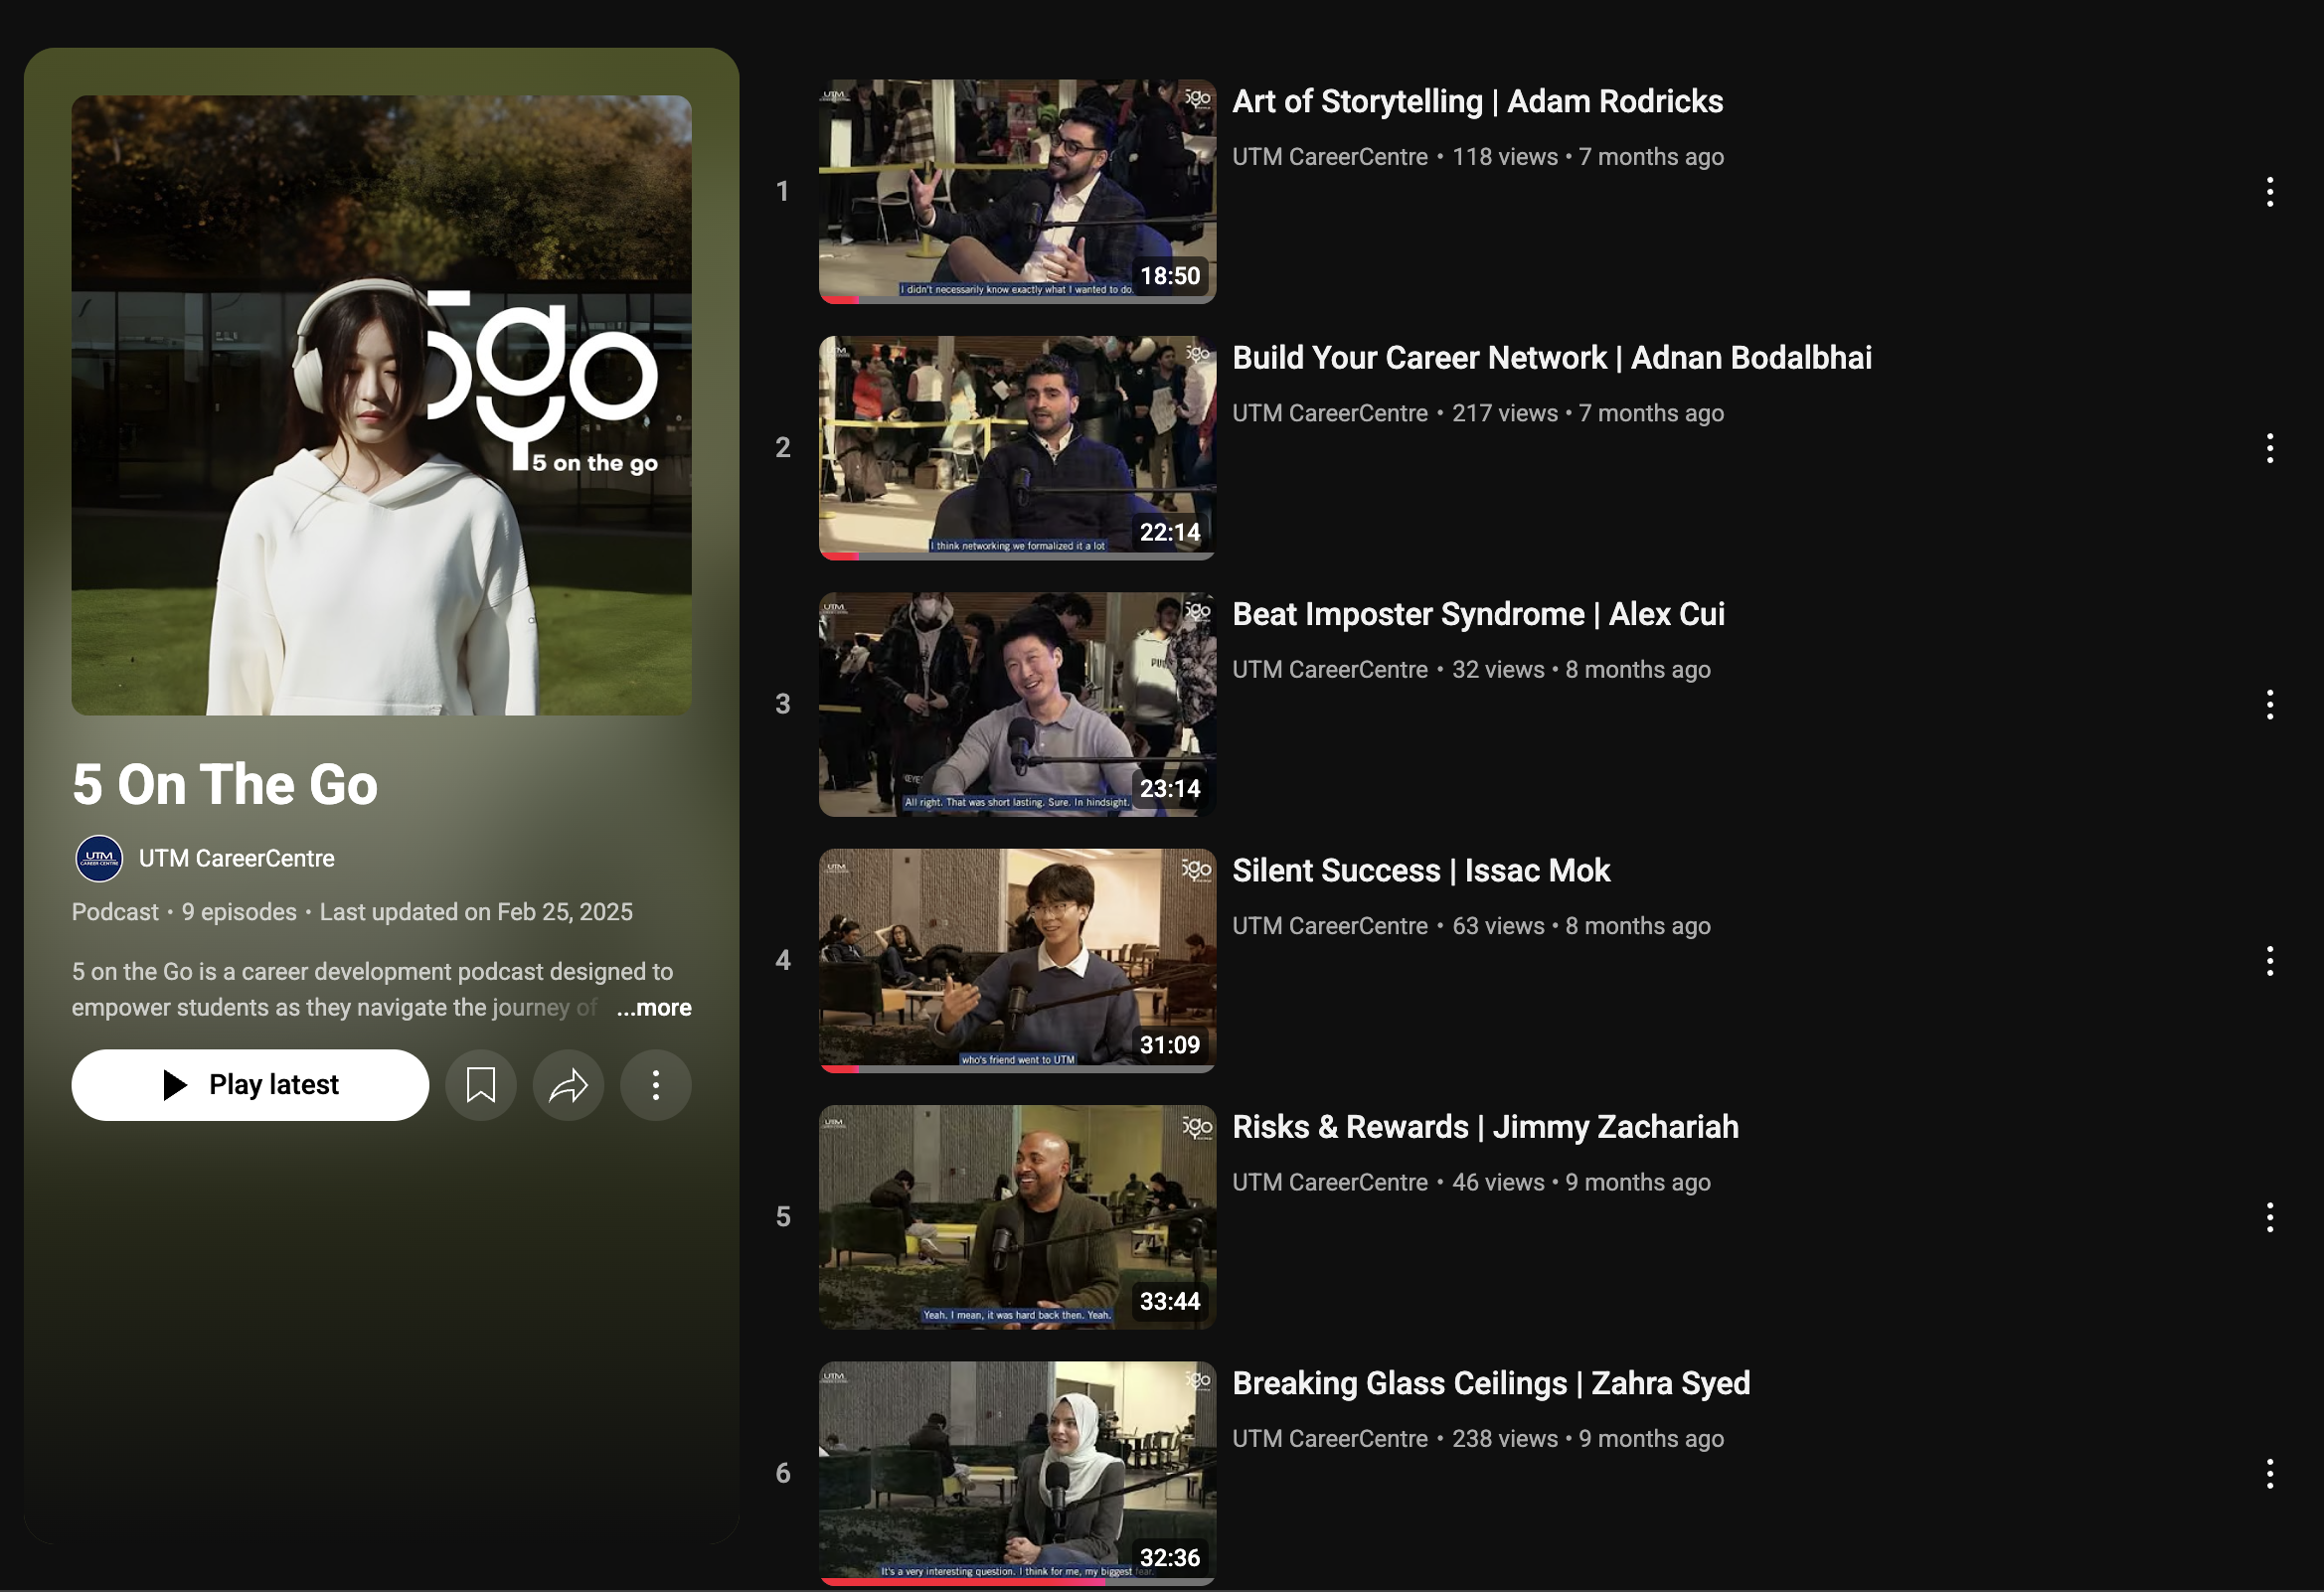This screenshot has height=1592, width=2324.
Task: Click the UTM CareerCentre channel avatar
Action: pyautogui.click(x=99, y=858)
